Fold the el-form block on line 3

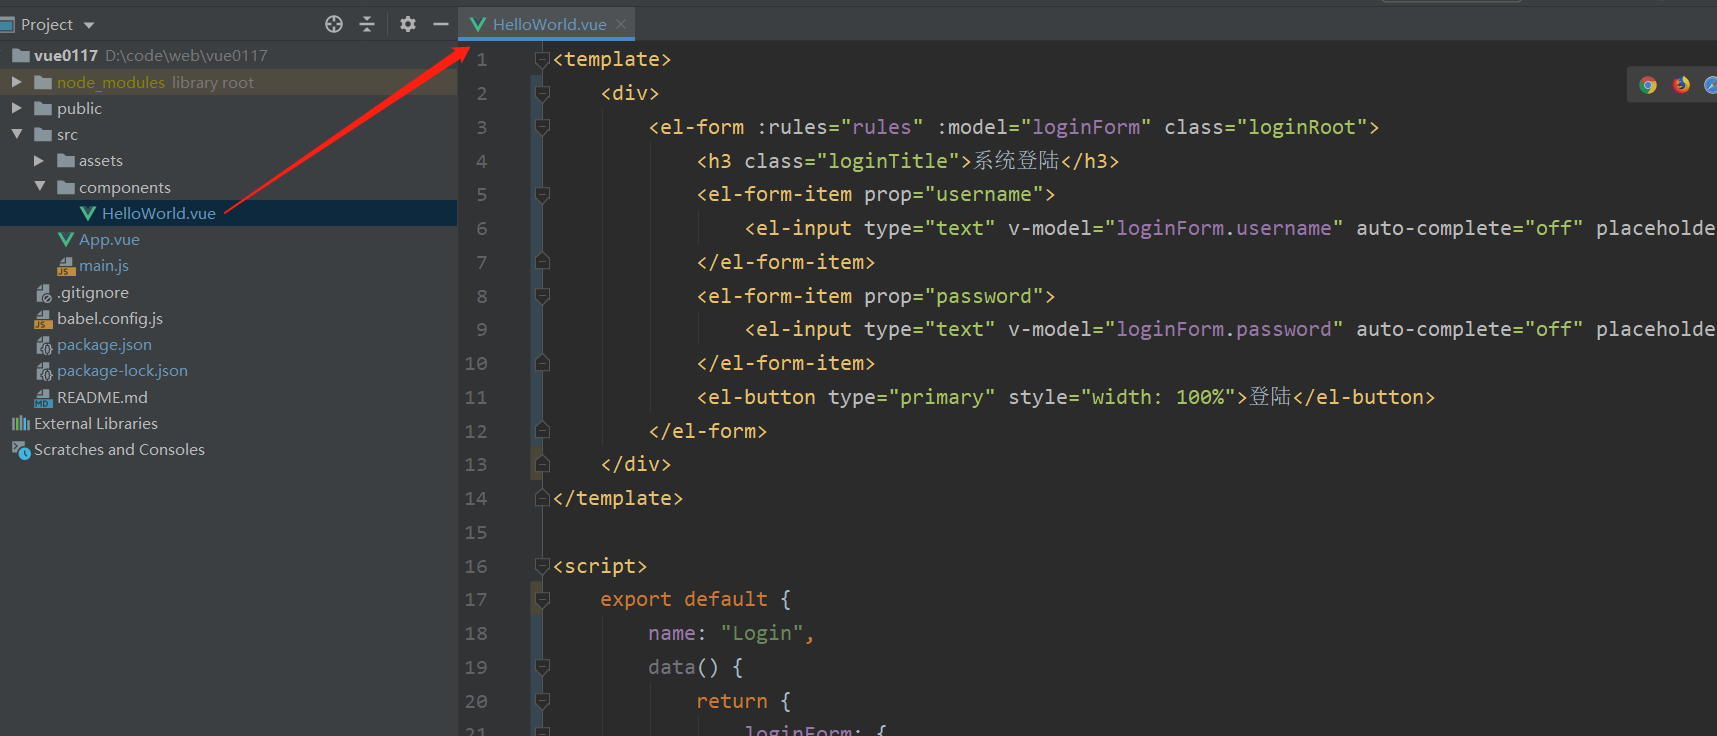[542, 127]
